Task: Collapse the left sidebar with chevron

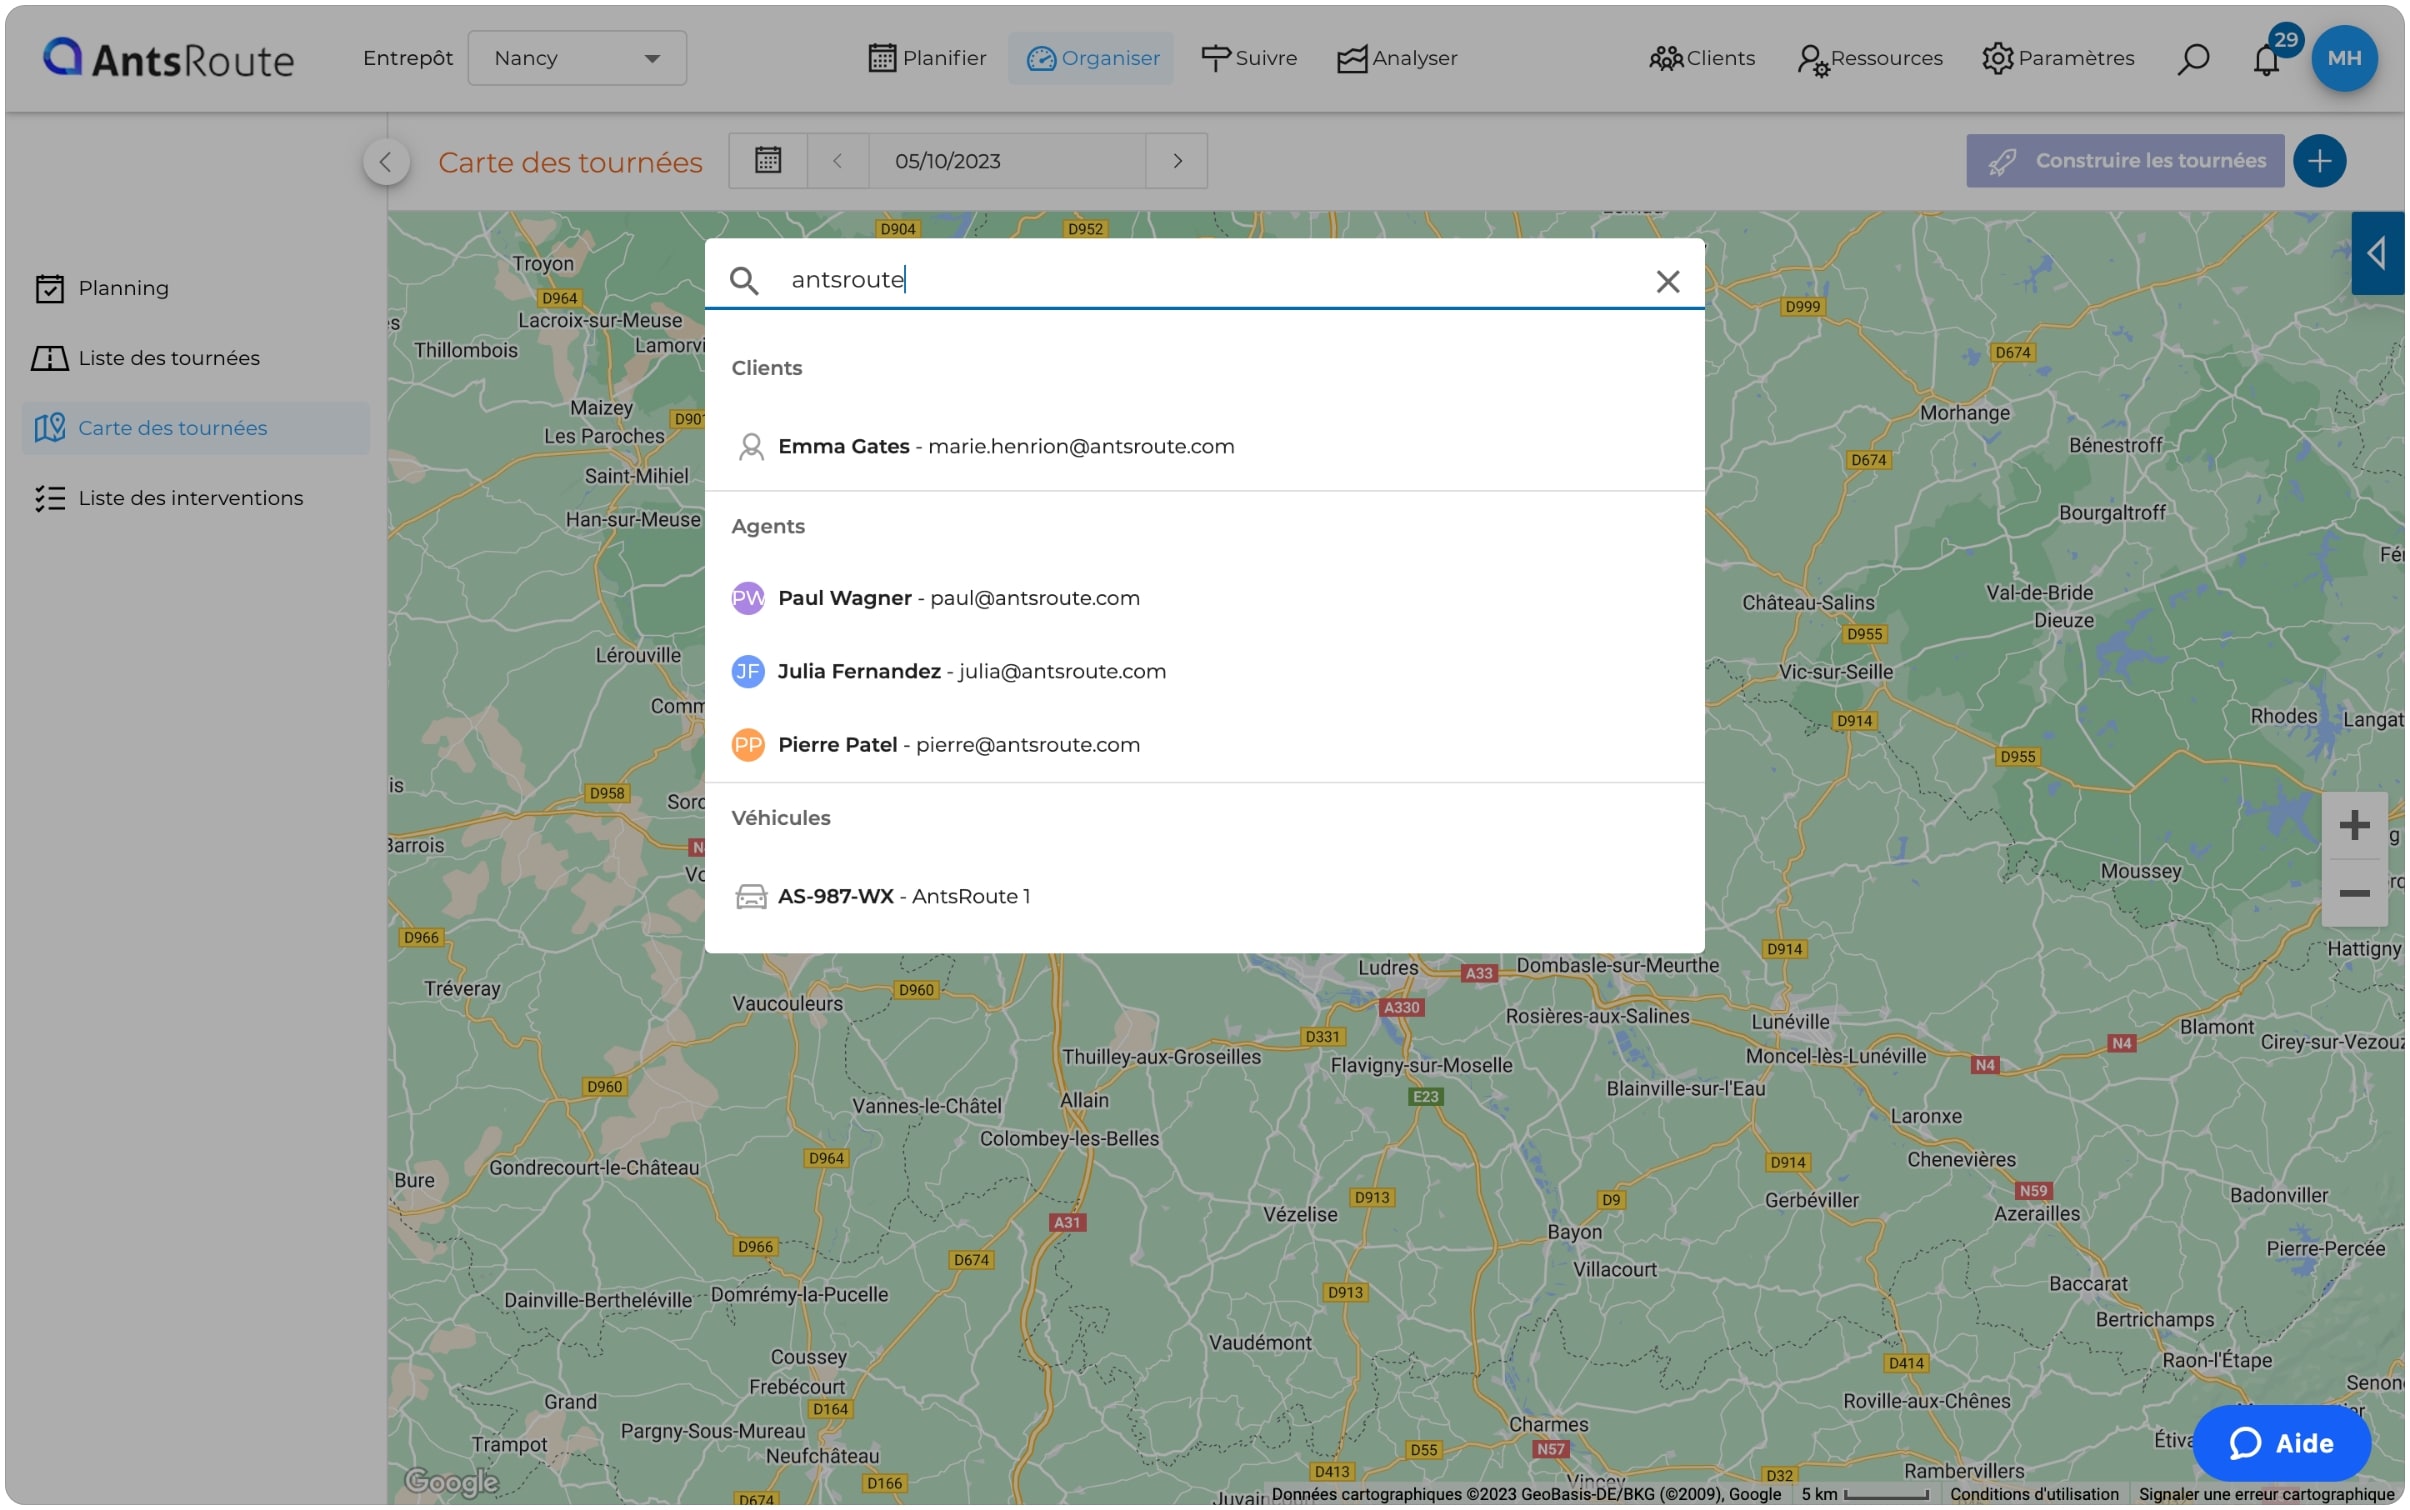Action: click(386, 162)
